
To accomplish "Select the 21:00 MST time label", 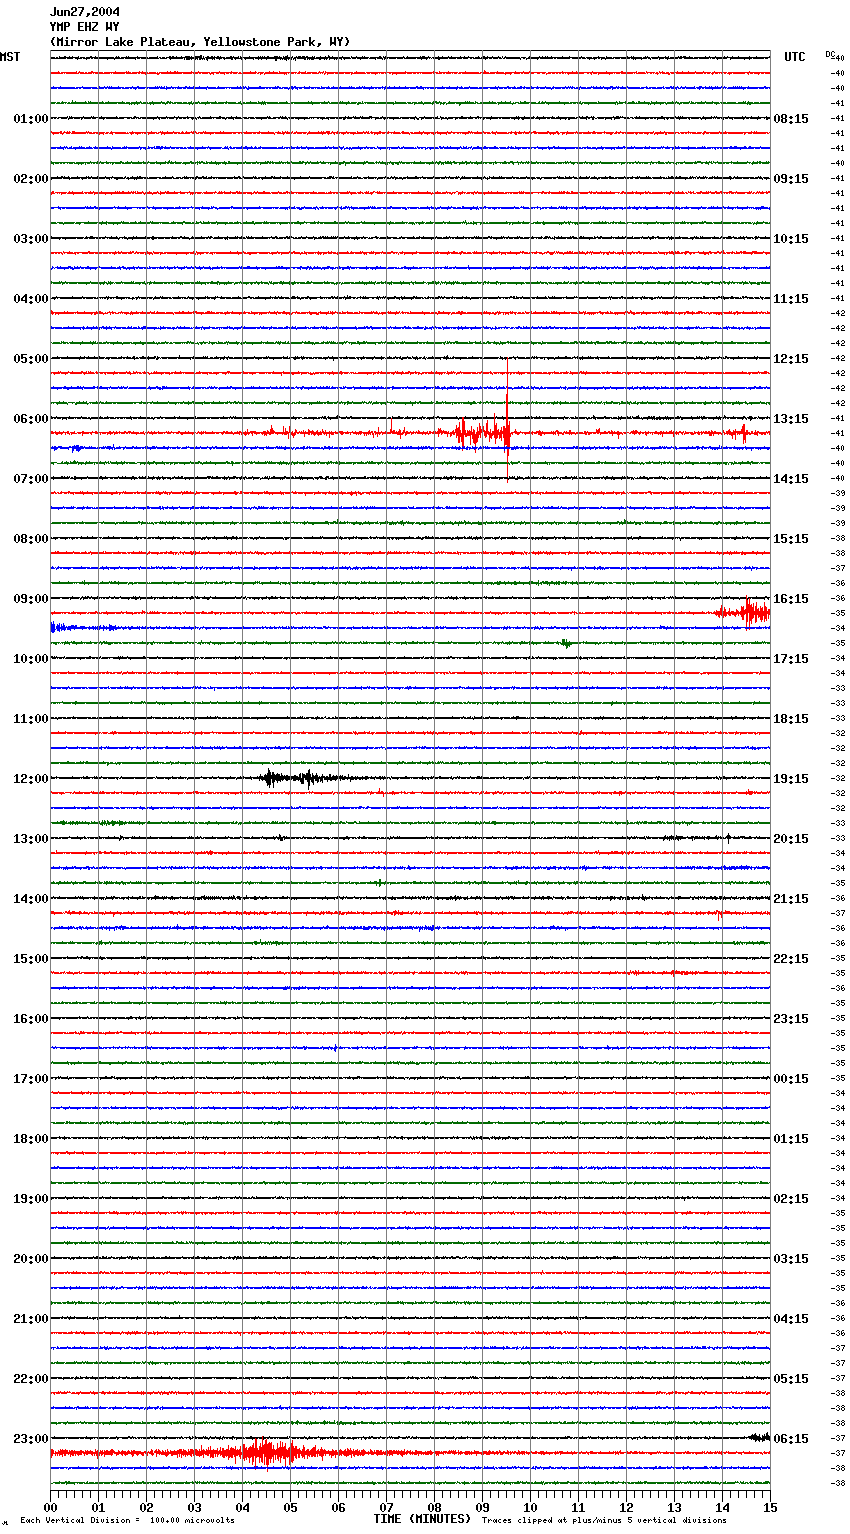I will click(31, 1319).
